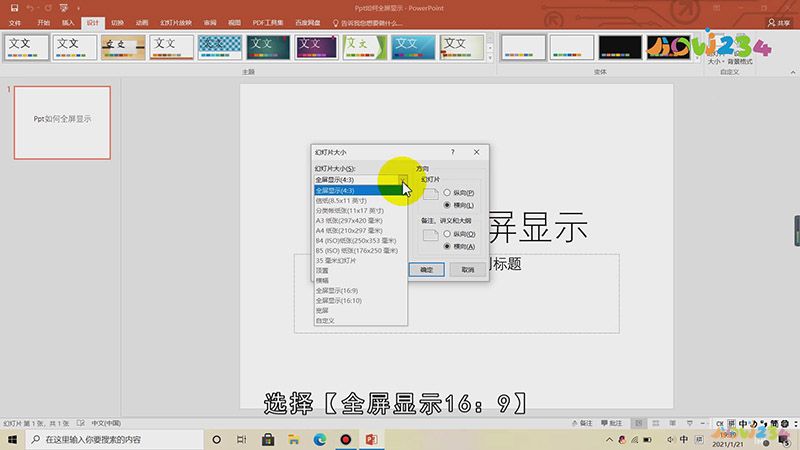Apply the tan wood-style theme thumbnail
Image resolution: width=800 pixels, height=450 pixels.
[123, 47]
